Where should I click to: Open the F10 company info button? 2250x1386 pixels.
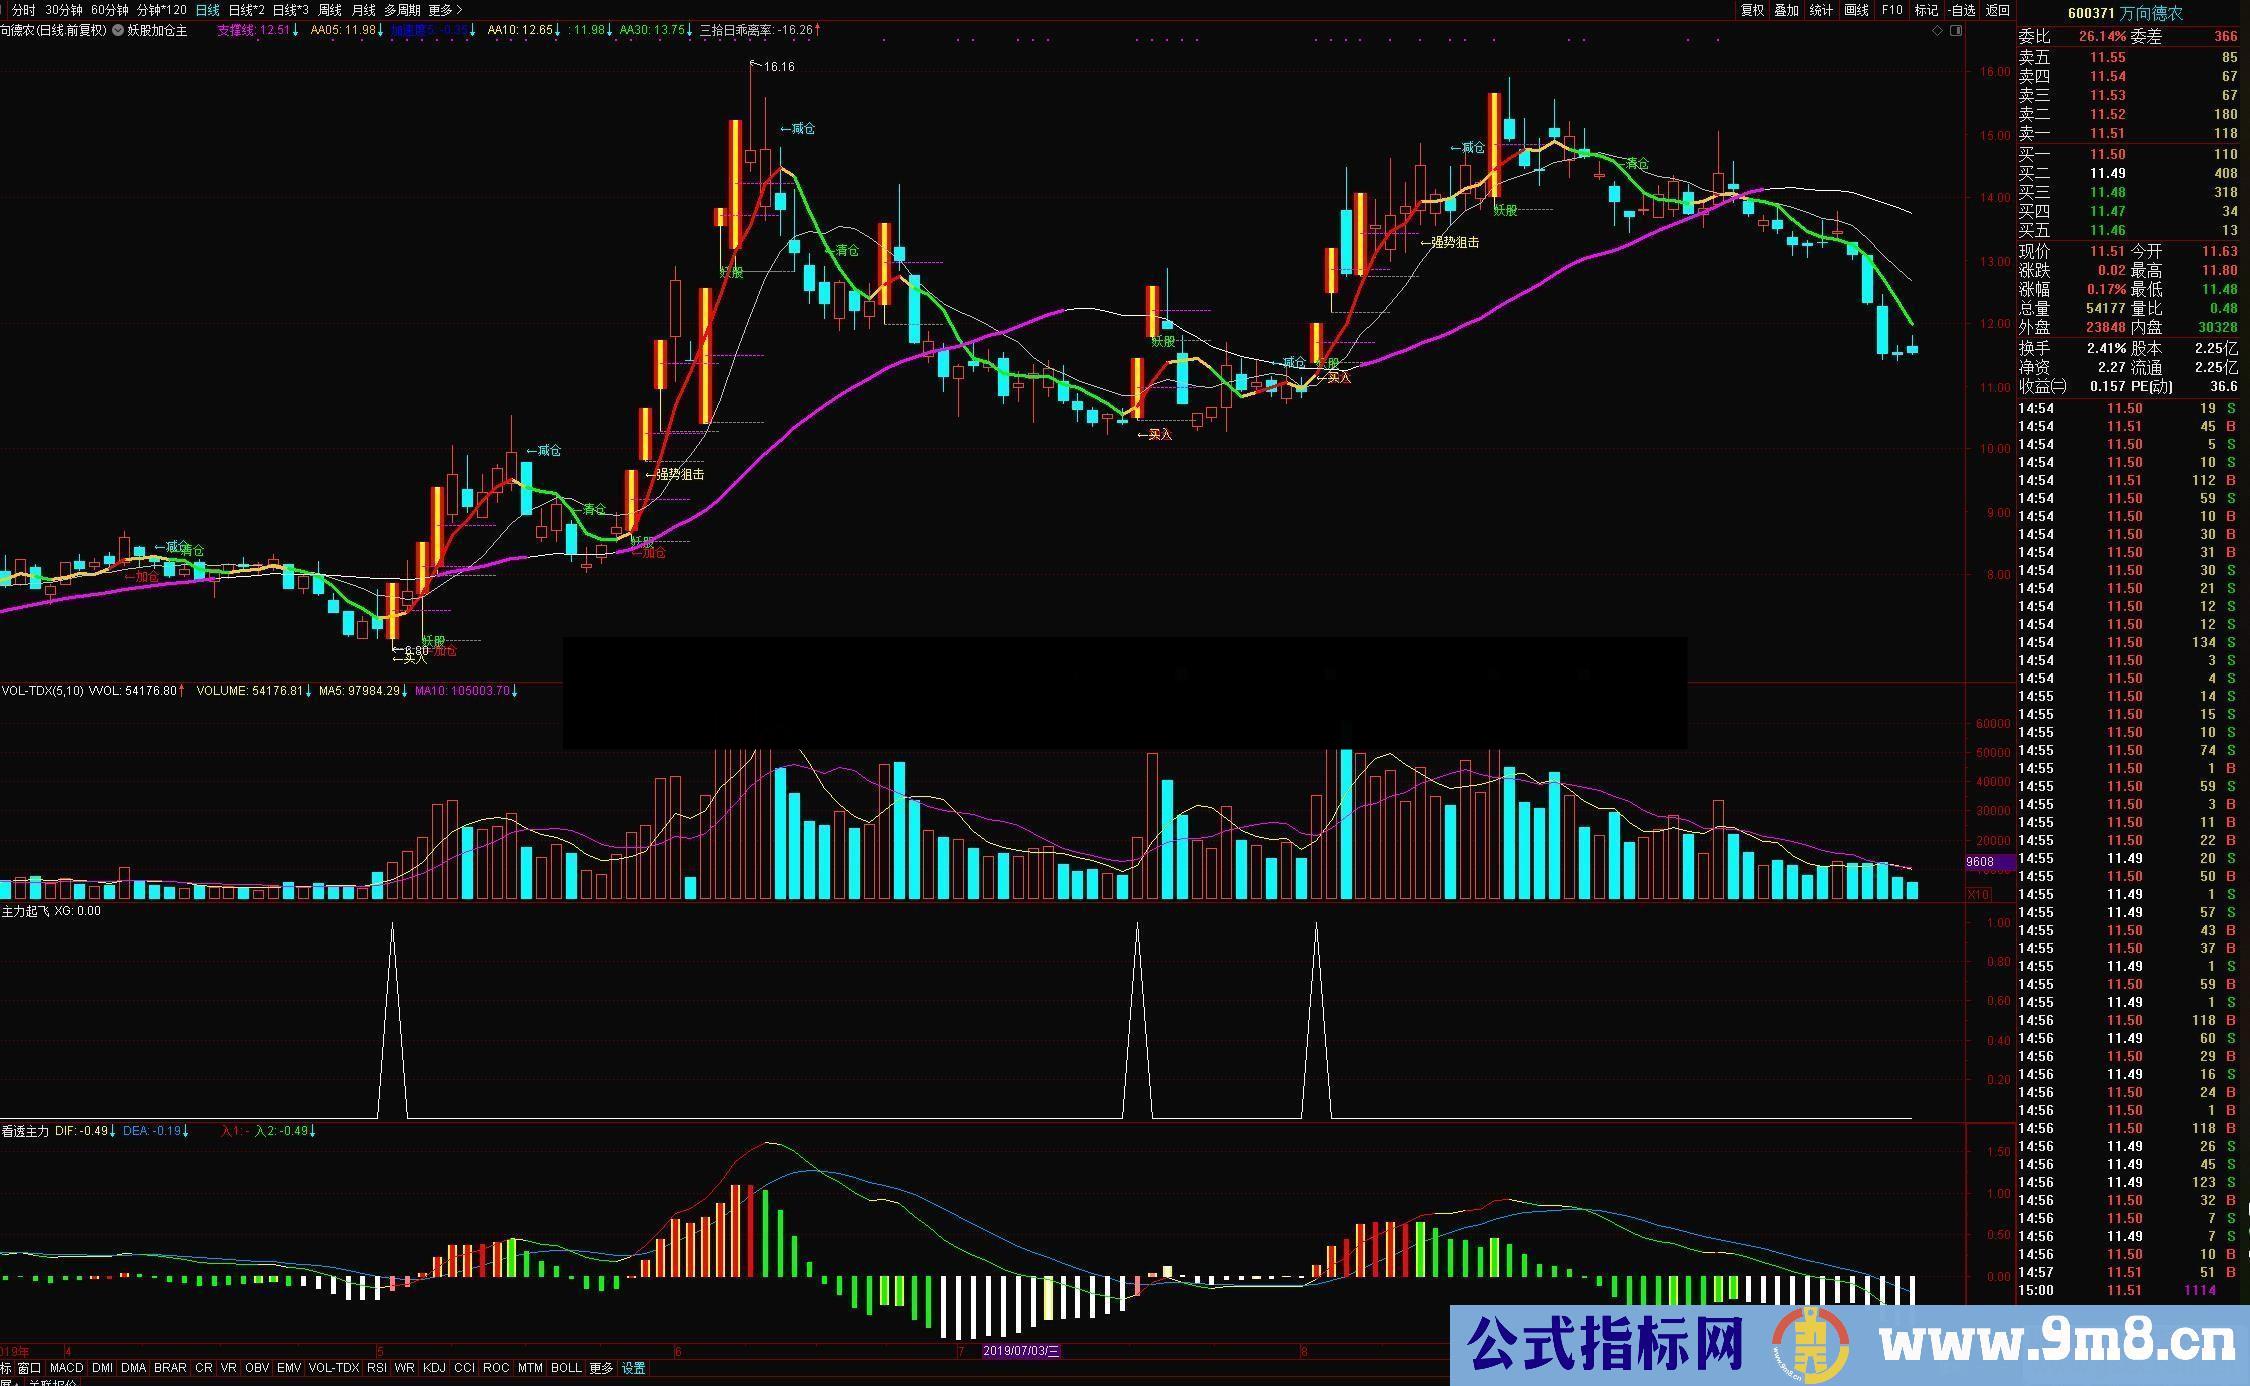click(x=1892, y=10)
